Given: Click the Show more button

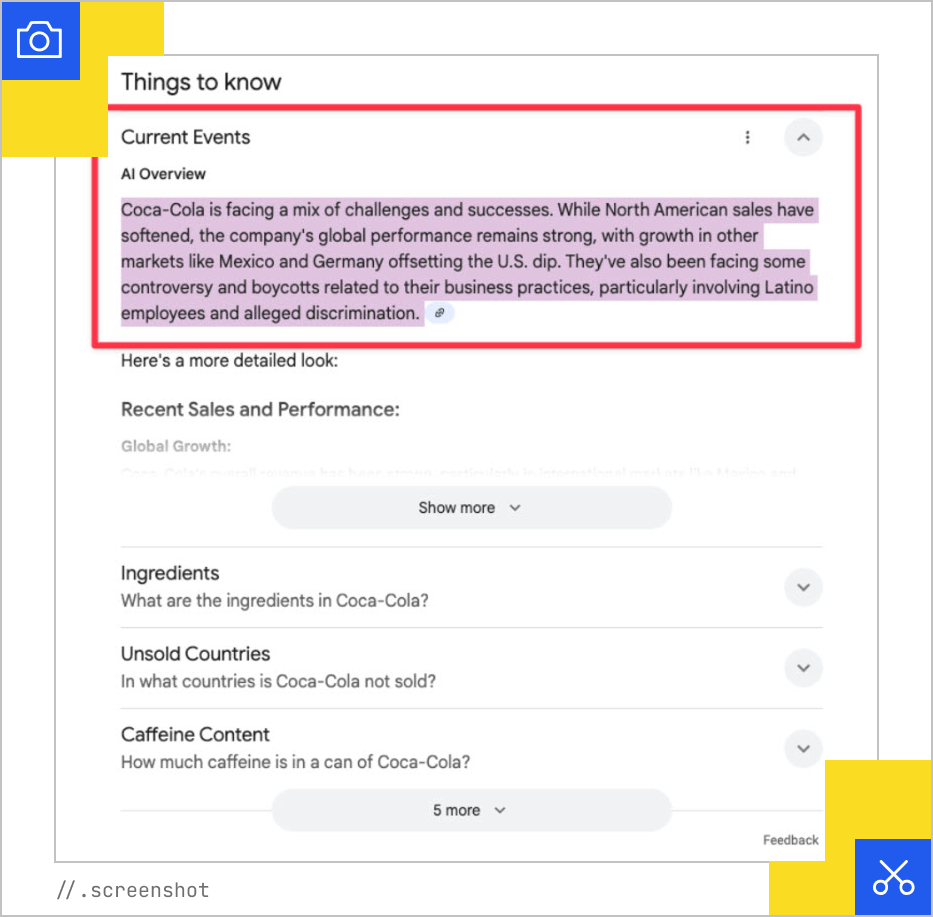Looking at the screenshot, I should tap(471, 508).
